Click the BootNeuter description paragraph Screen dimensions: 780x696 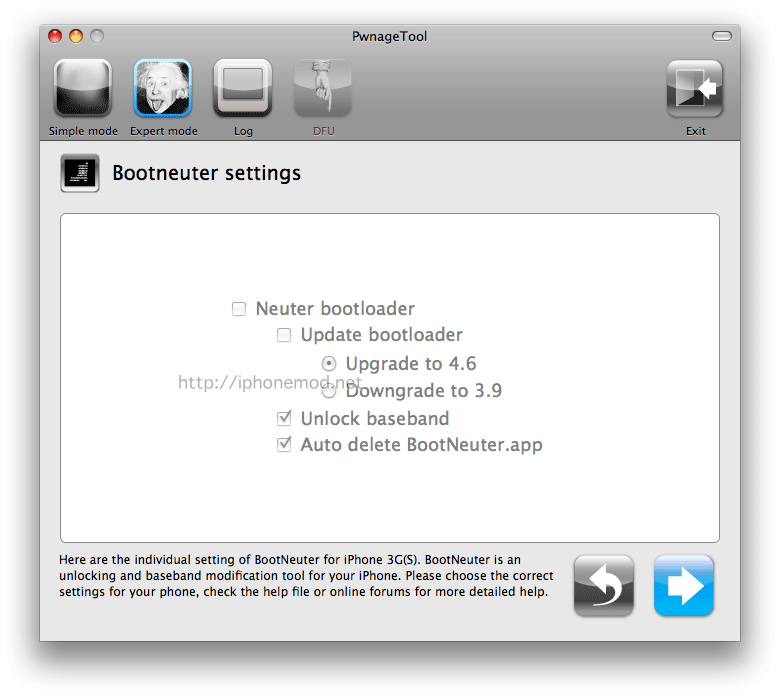coord(306,576)
